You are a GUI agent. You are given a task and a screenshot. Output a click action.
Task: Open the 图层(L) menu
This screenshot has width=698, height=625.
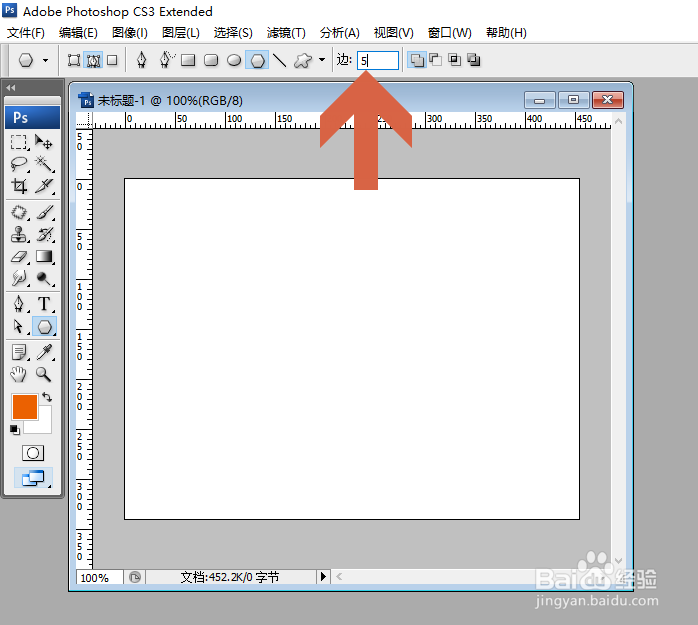181,32
